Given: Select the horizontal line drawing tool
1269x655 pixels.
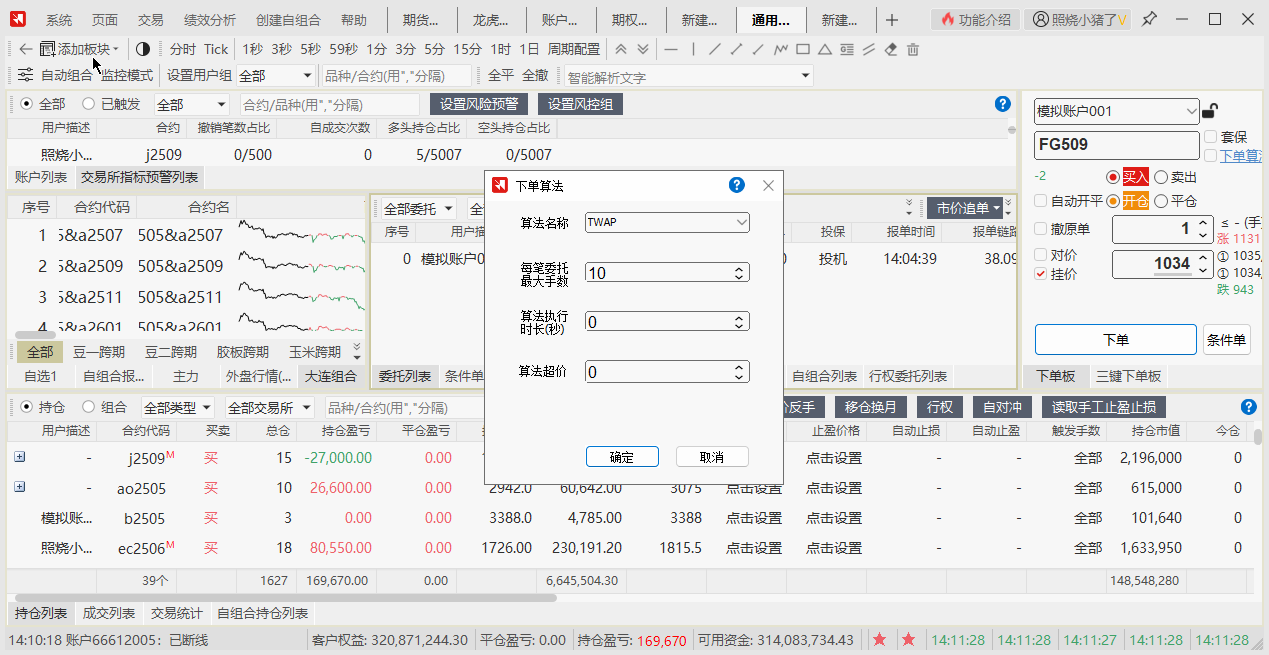Looking at the screenshot, I should click(671, 49).
